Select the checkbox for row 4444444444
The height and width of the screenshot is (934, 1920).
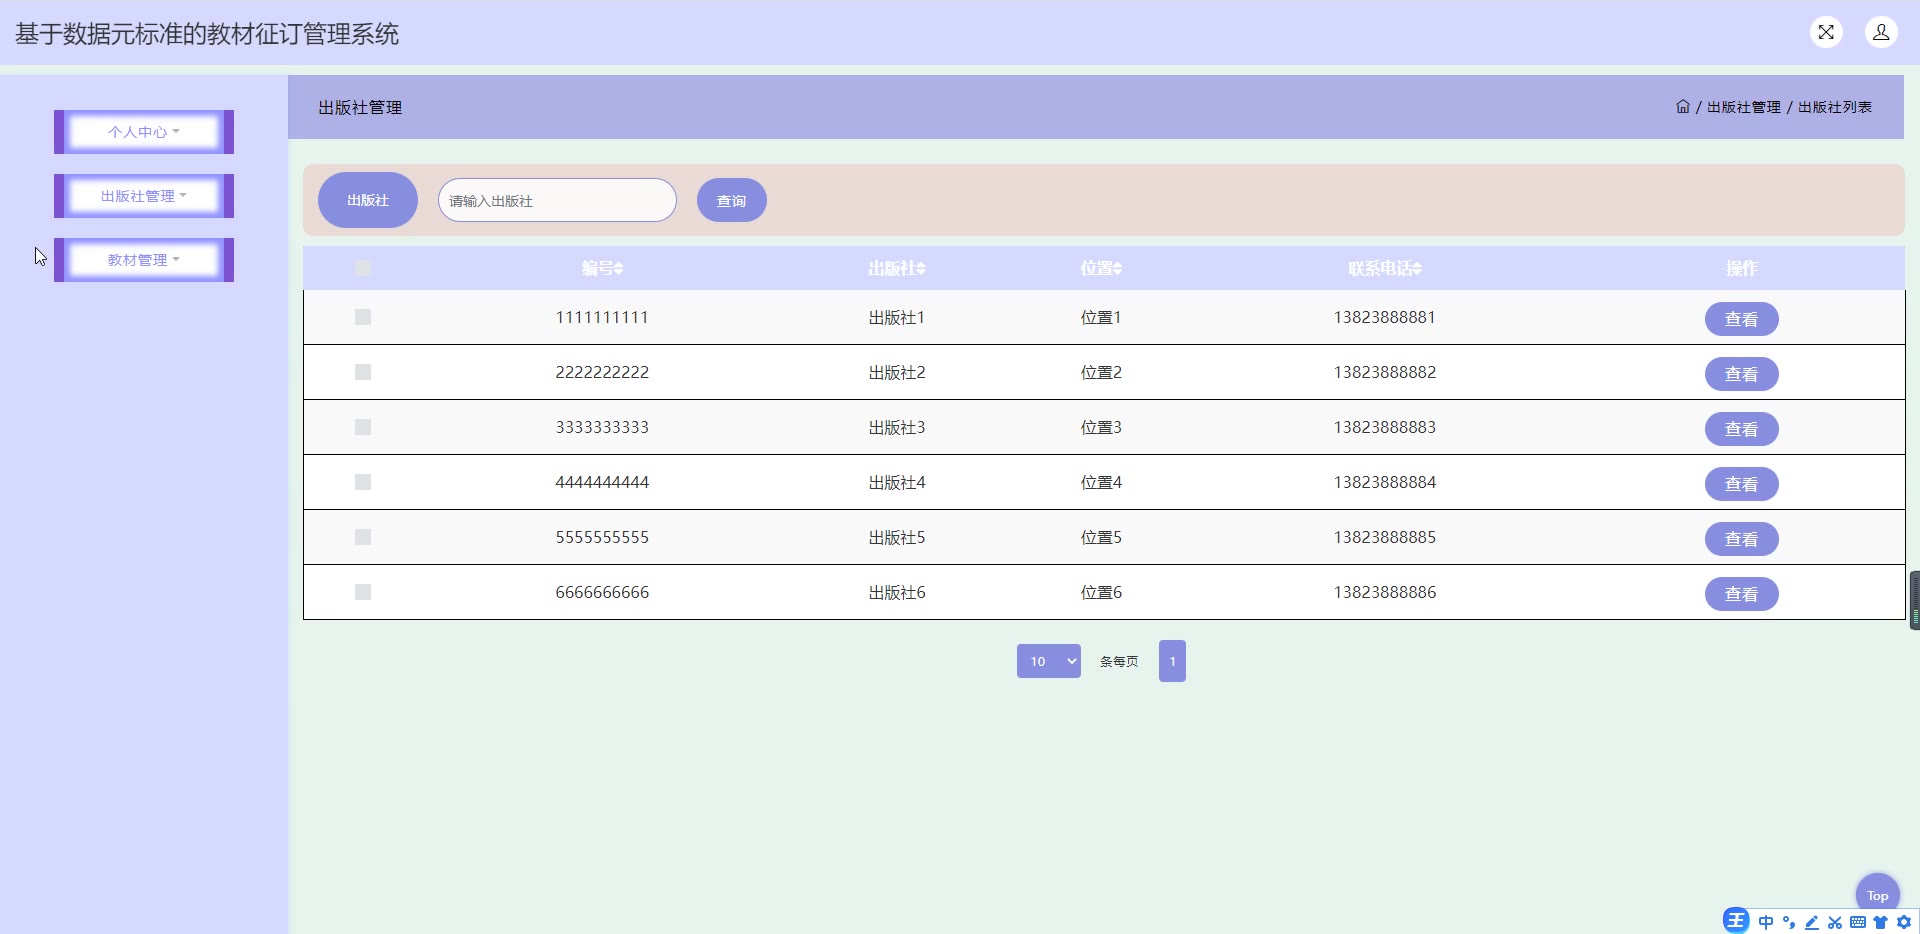click(363, 482)
